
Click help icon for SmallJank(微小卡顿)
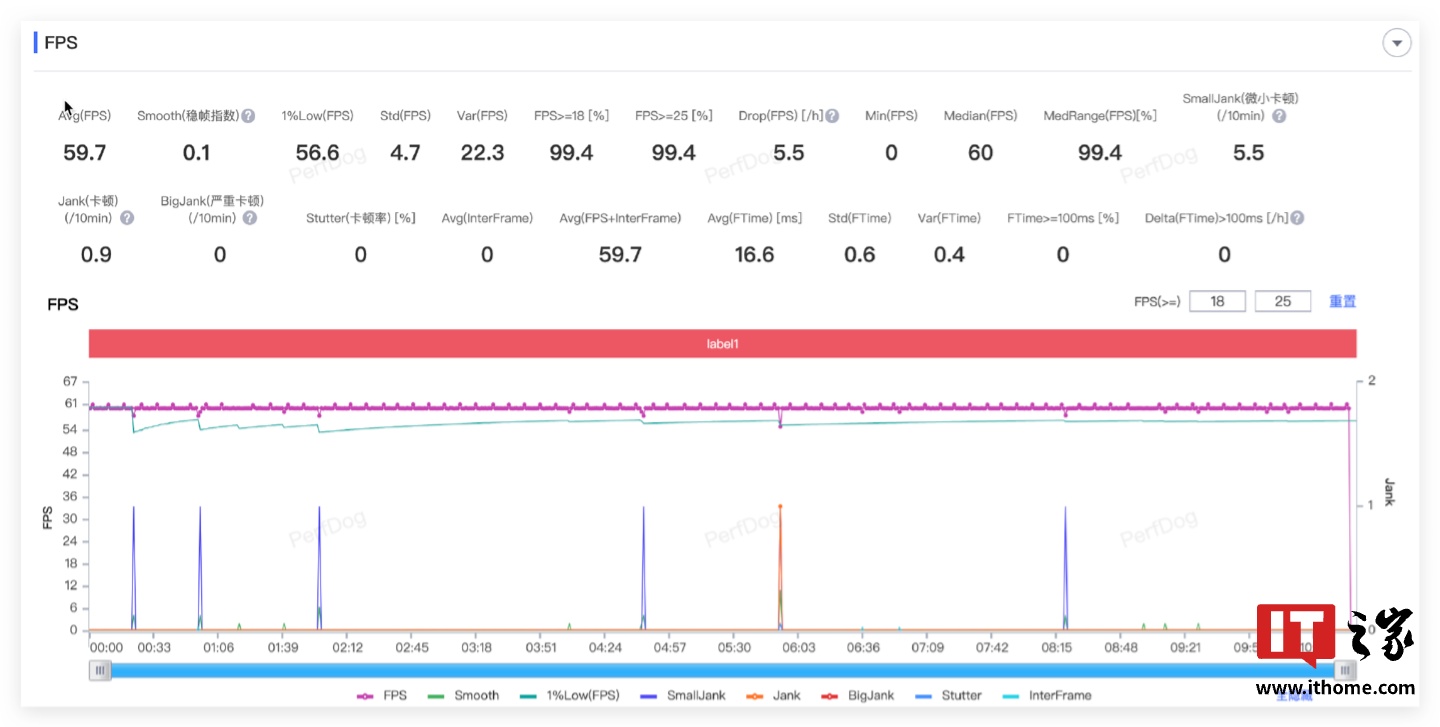[x=1279, y=116]
